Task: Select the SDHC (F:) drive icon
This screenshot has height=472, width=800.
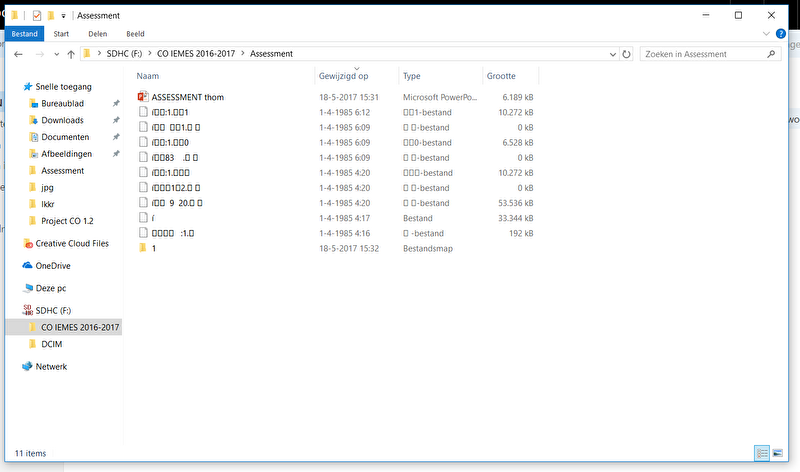Action: click(29, 310)
